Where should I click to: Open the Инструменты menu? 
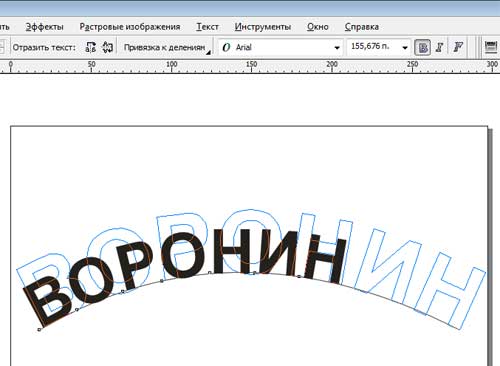click(x=263, y=27)
